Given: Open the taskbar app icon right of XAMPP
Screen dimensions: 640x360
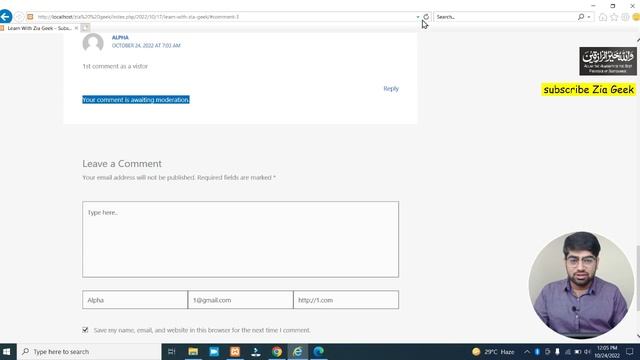Looking at the screenshot, I should tap(256, 351).
